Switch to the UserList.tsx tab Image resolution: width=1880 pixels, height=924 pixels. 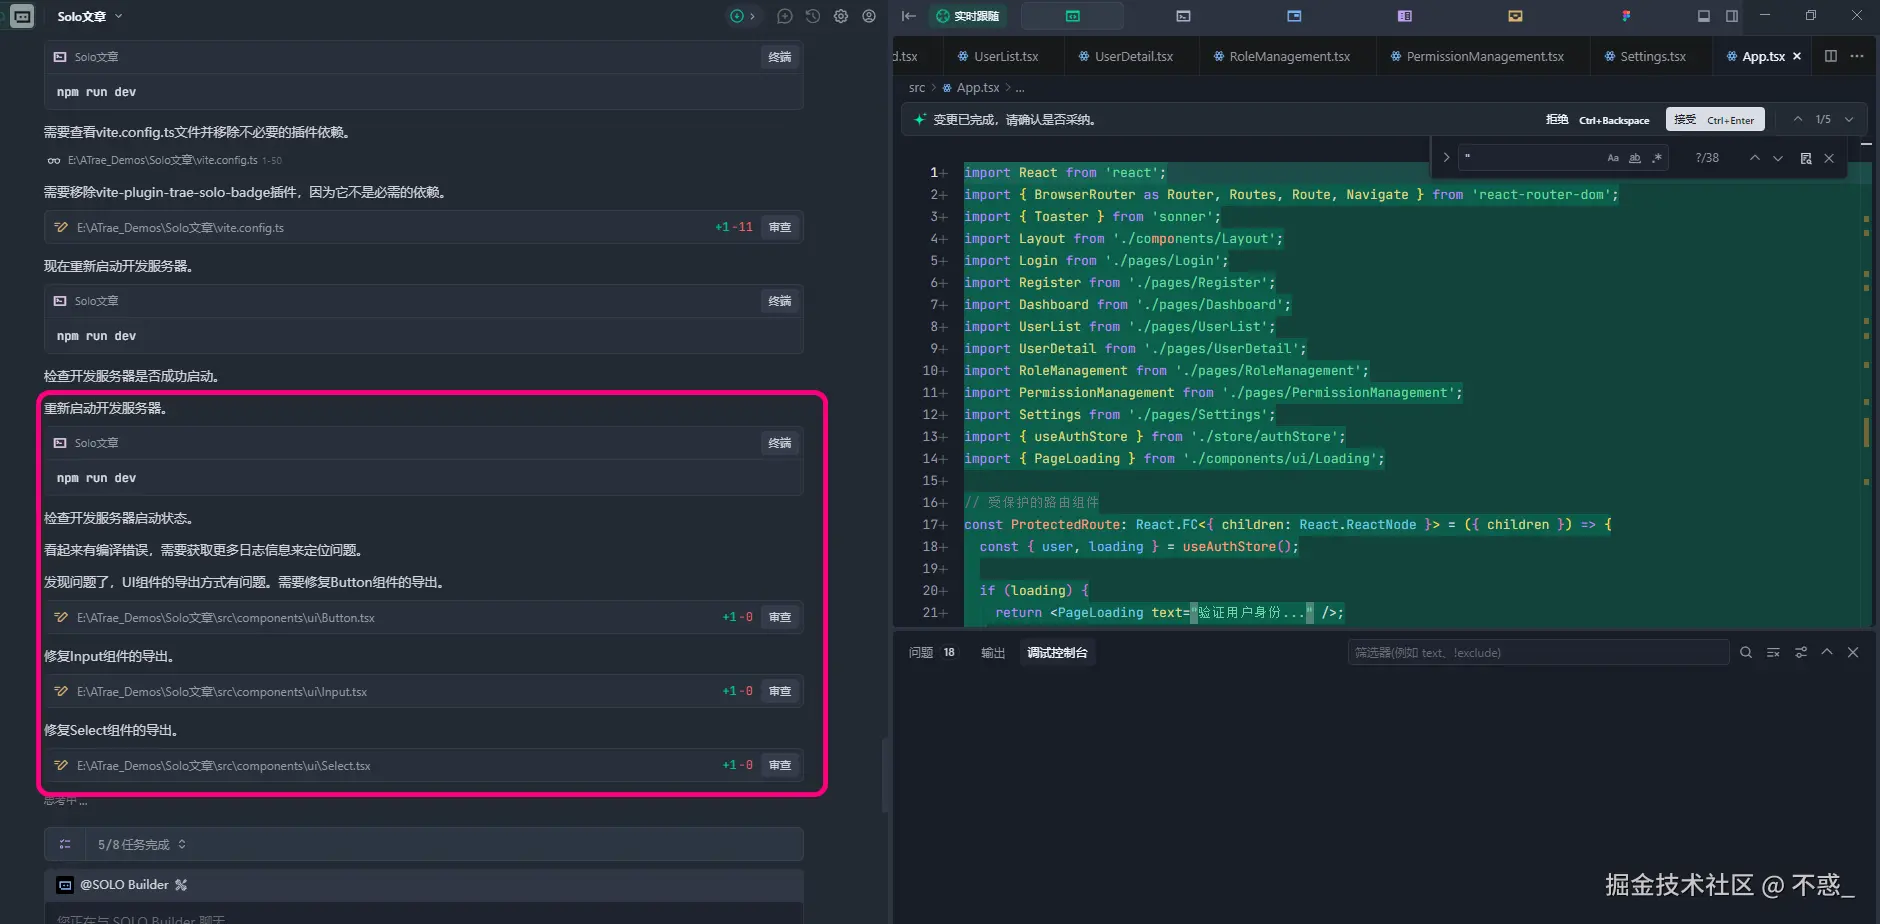click(1005, 56)
